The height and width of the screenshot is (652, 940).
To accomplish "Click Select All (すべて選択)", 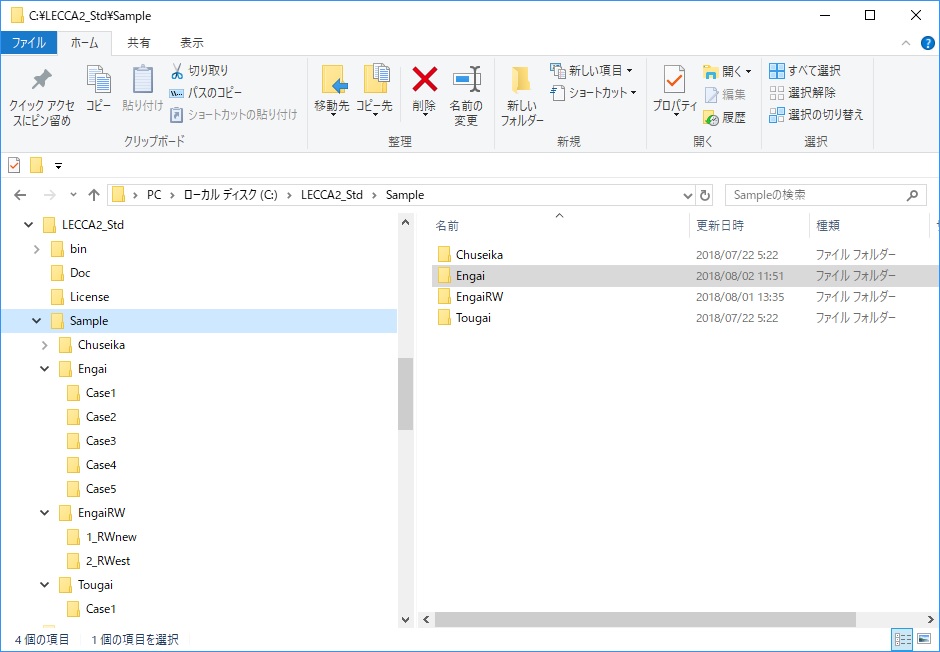I will click(x=804, y=70).
